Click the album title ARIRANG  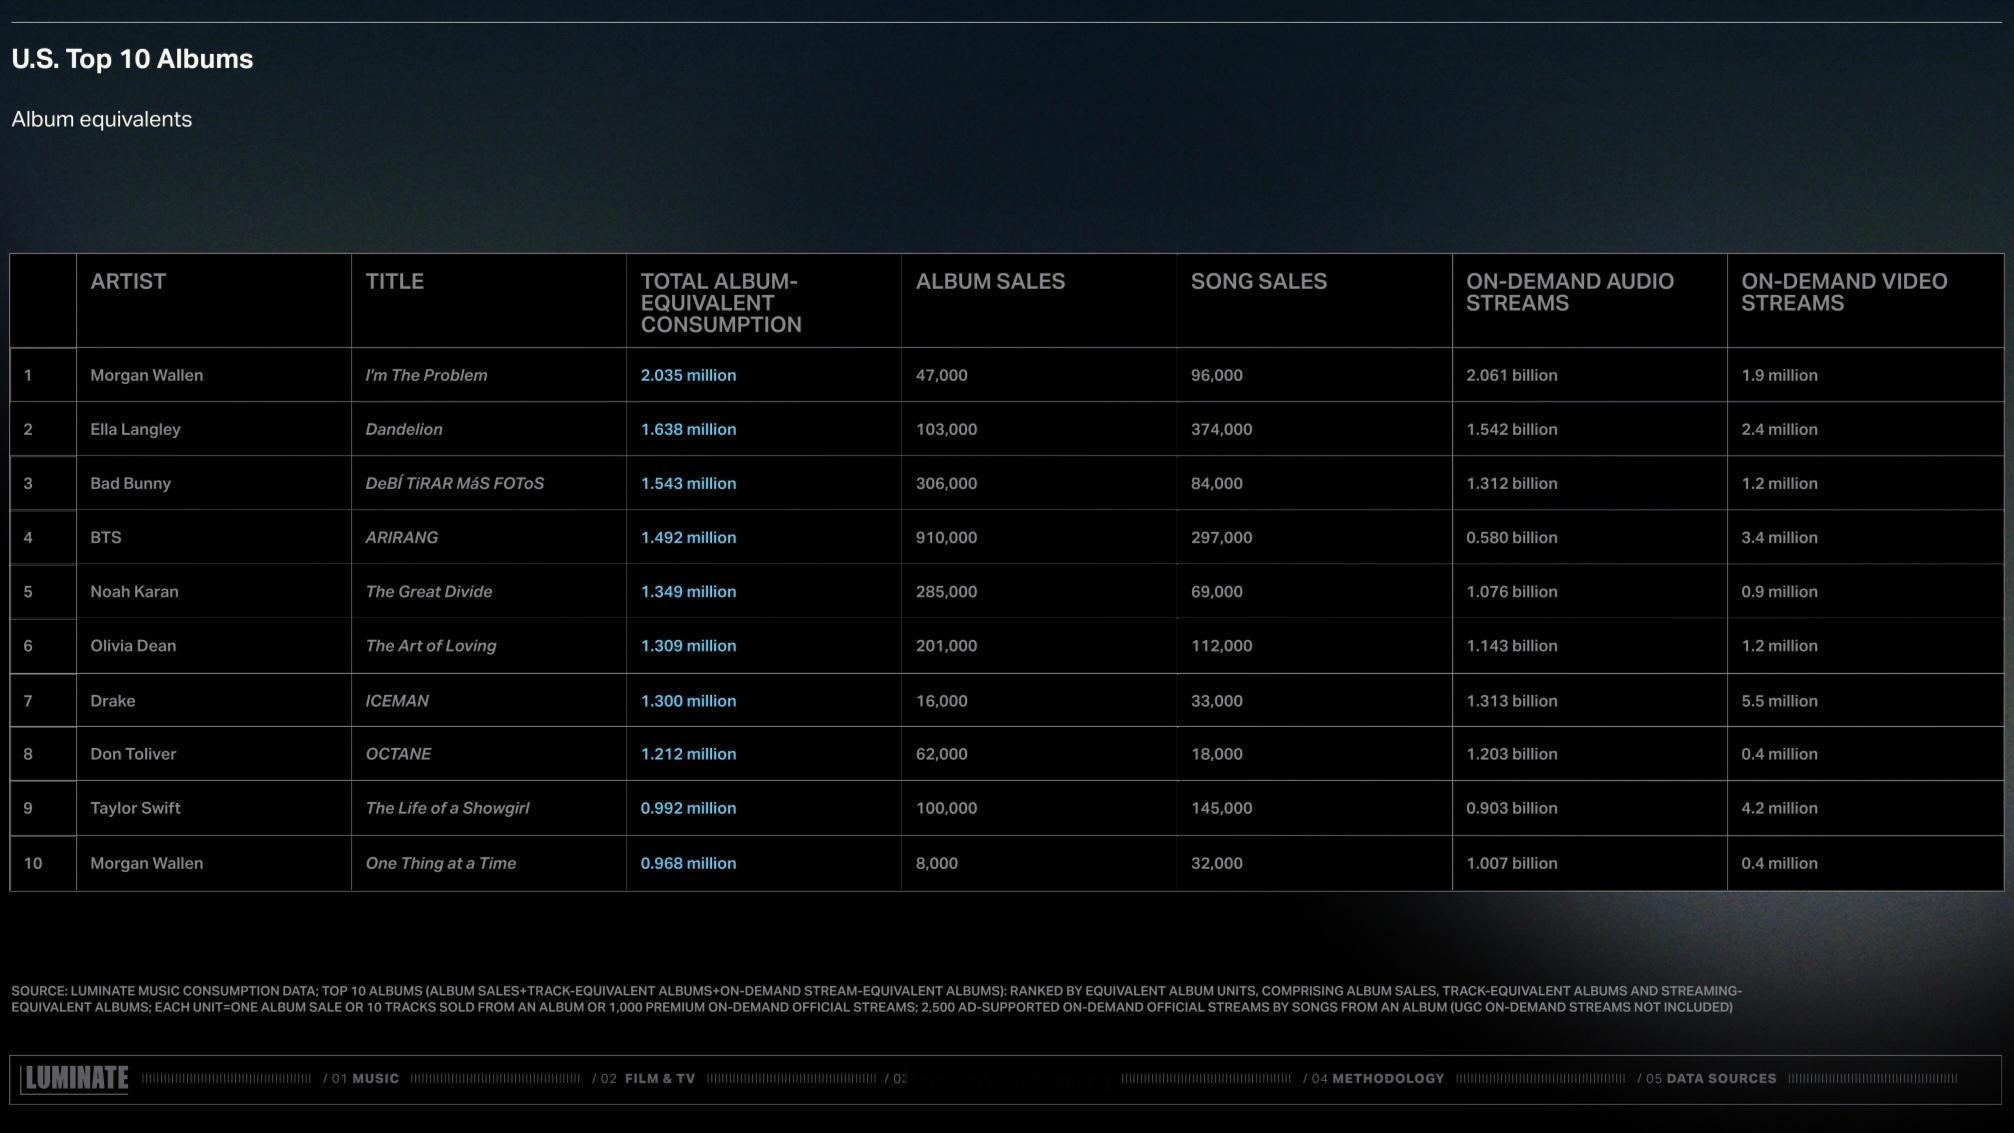point(401,537)
